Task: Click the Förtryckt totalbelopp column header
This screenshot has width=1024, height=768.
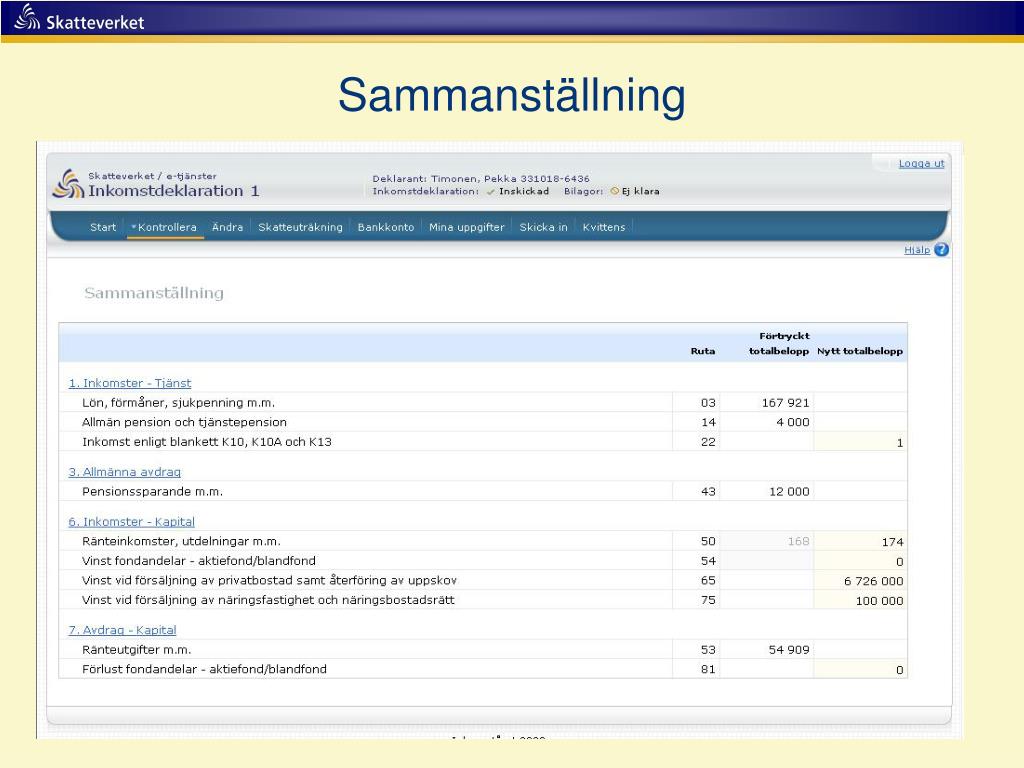Action: [x=779, y=344]
